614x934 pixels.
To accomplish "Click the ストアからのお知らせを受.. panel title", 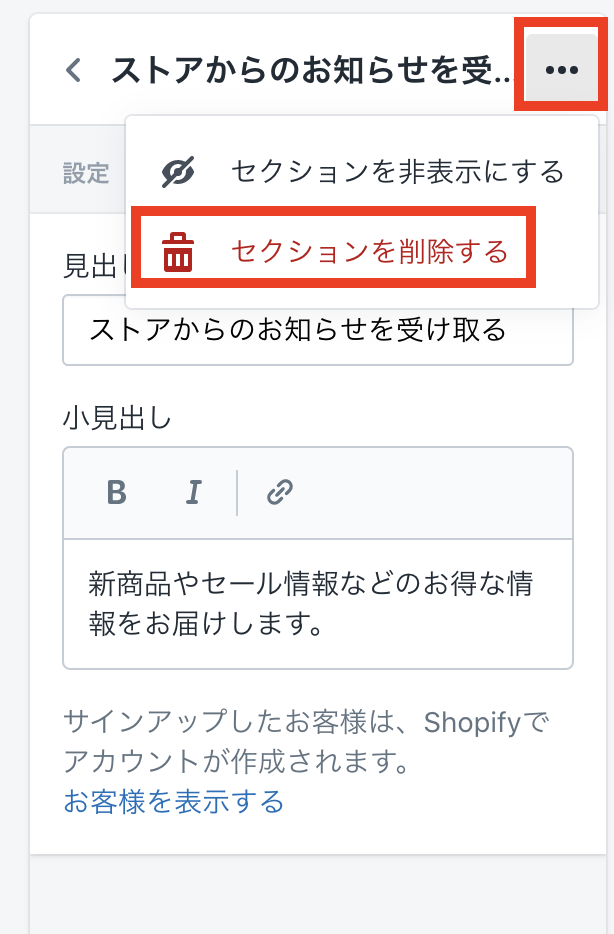I will (311, 70).
